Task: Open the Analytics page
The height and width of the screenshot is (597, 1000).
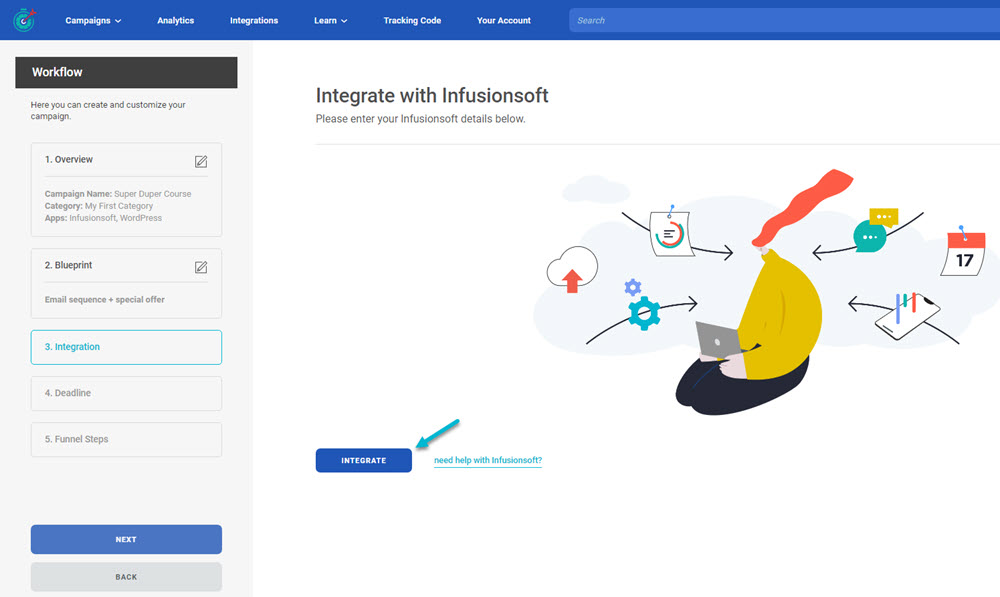Action: (x=175, y=20)
